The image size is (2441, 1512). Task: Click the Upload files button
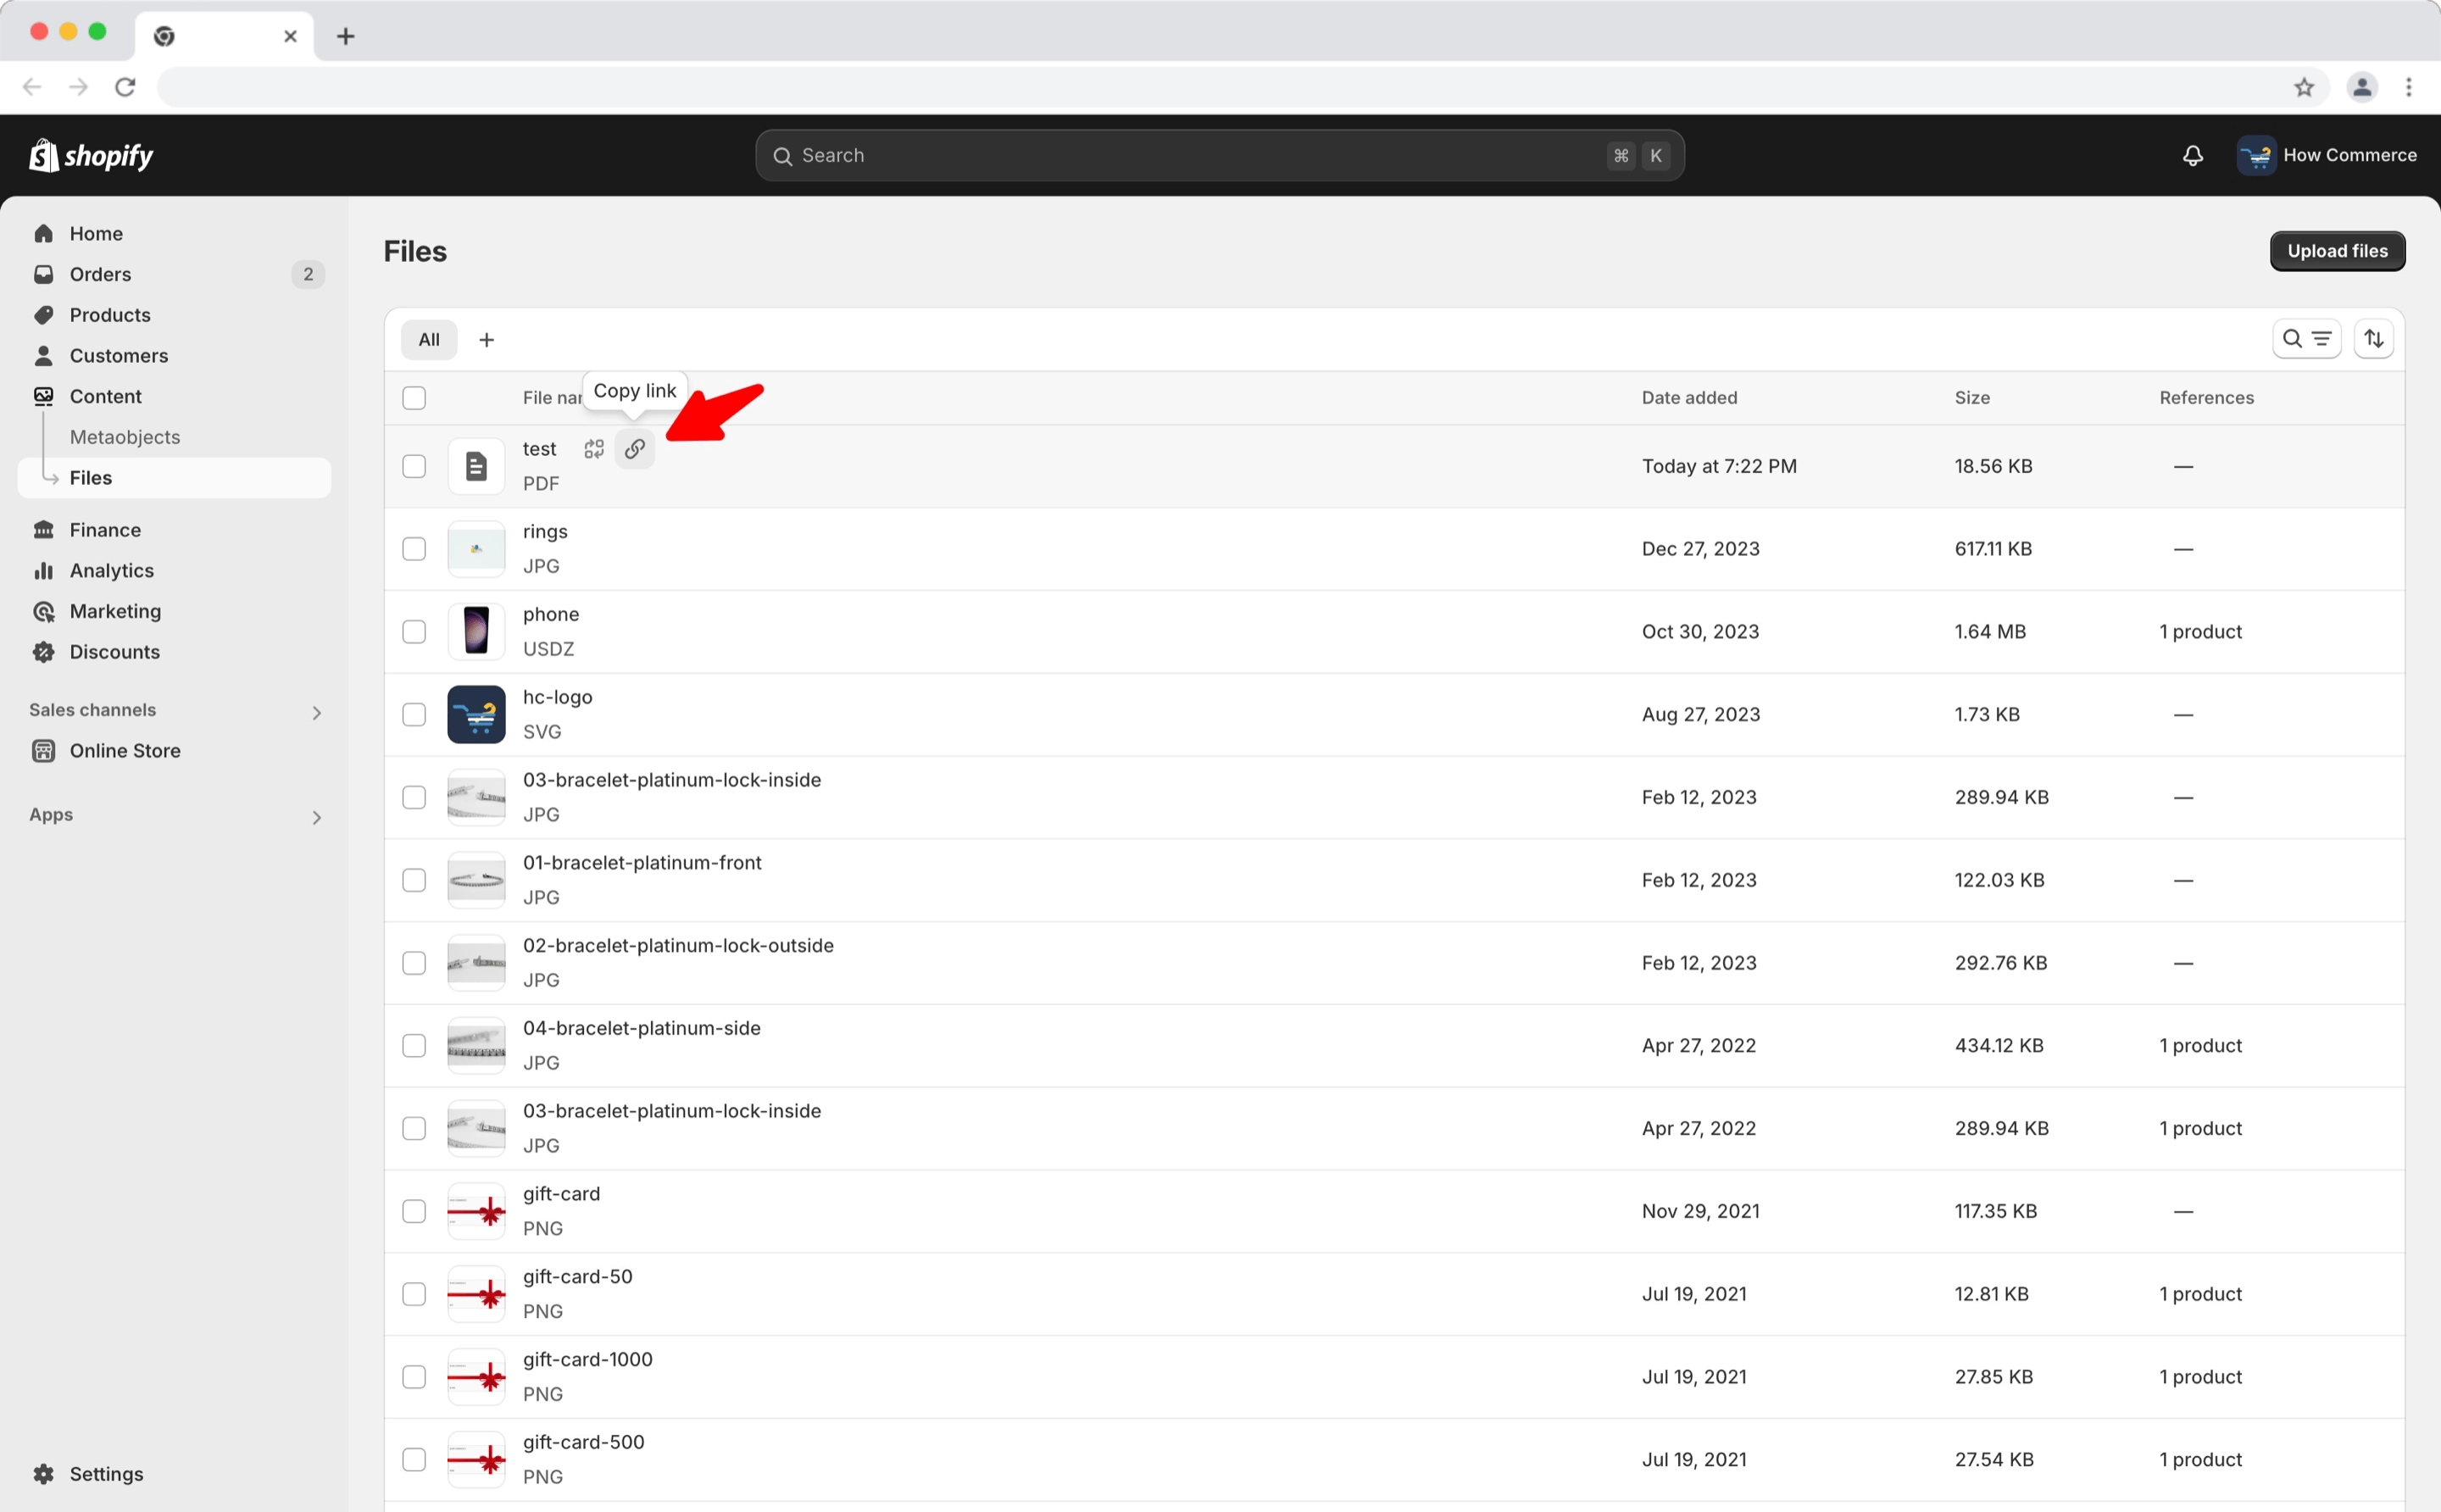[x=2337, y=251]
